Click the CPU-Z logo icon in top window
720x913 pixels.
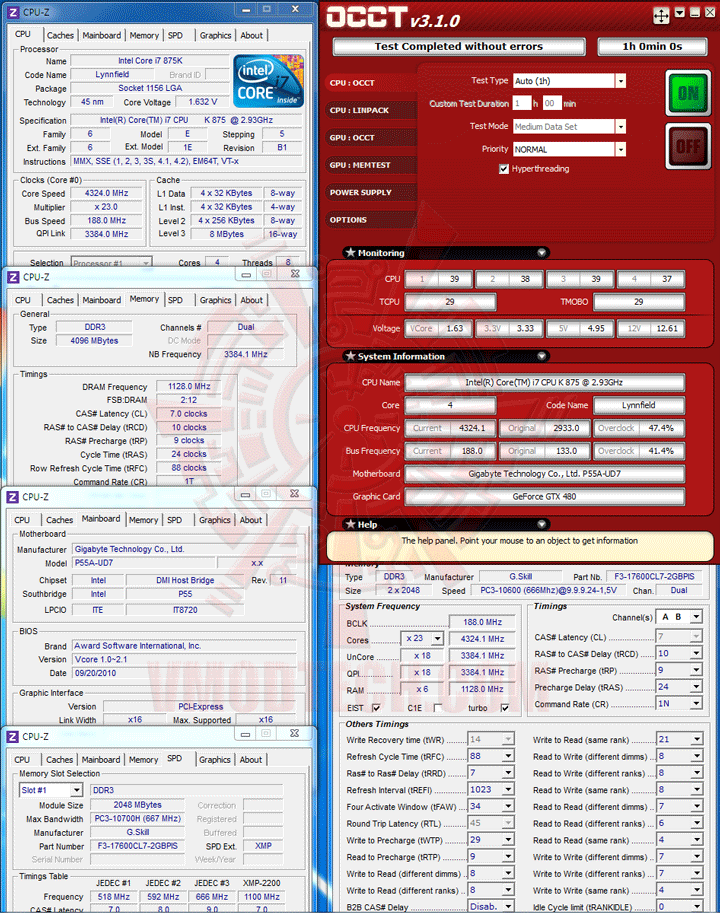click(12, 12)
